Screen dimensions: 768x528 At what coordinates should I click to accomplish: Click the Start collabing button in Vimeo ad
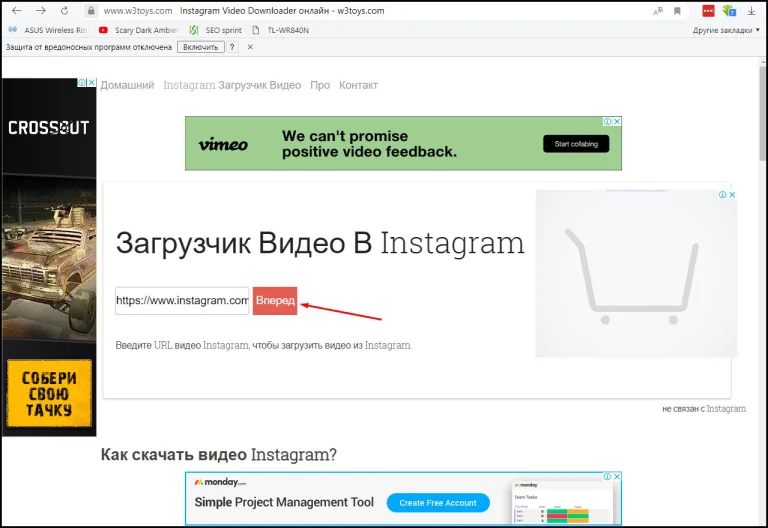pos(576,144)
